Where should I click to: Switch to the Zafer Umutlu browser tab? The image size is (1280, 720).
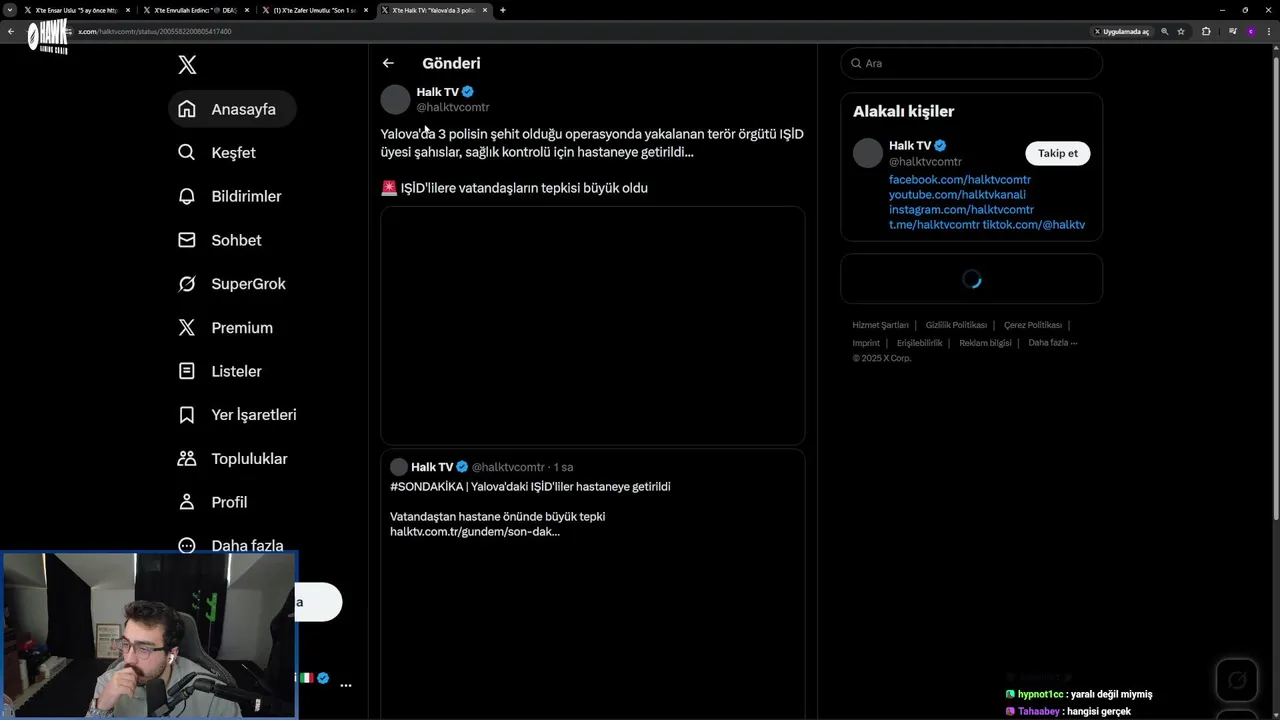(x=315, y=10)
